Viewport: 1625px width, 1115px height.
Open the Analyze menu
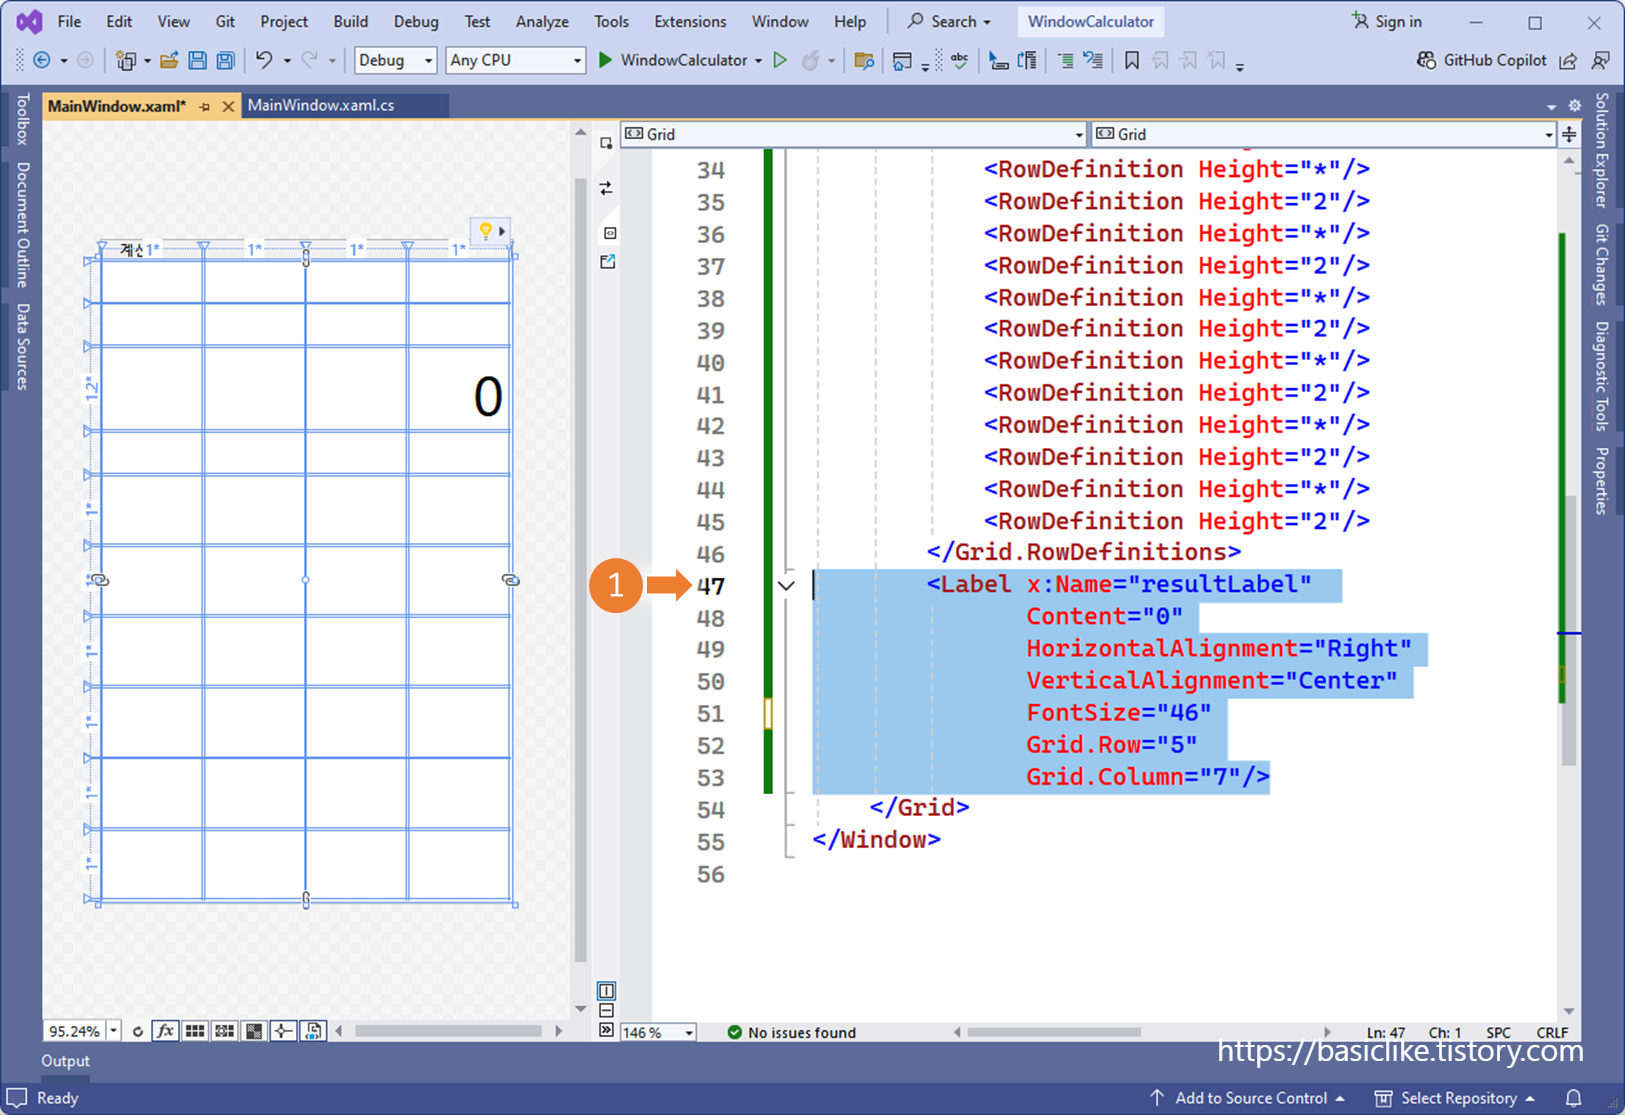click(x=542, y=21)
